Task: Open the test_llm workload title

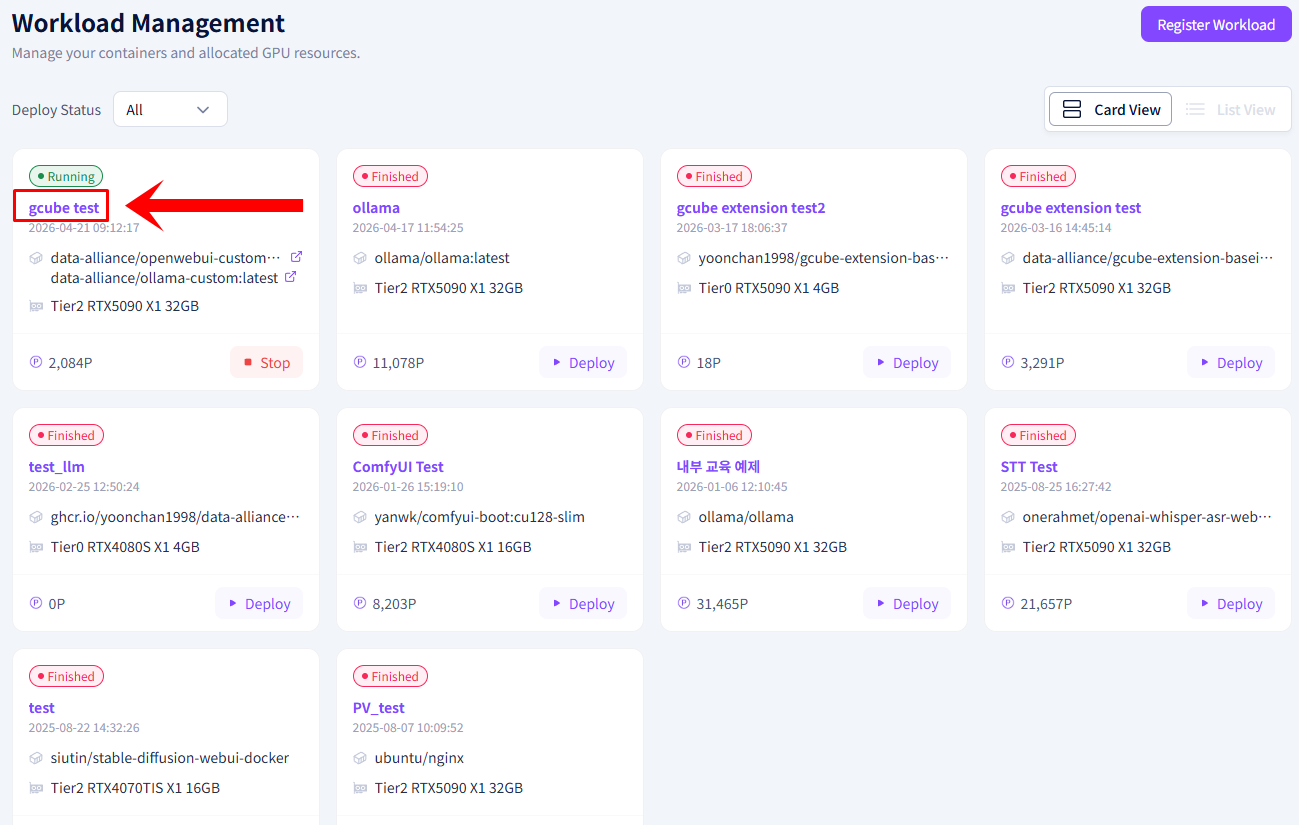Action: (x=57, y=467)
